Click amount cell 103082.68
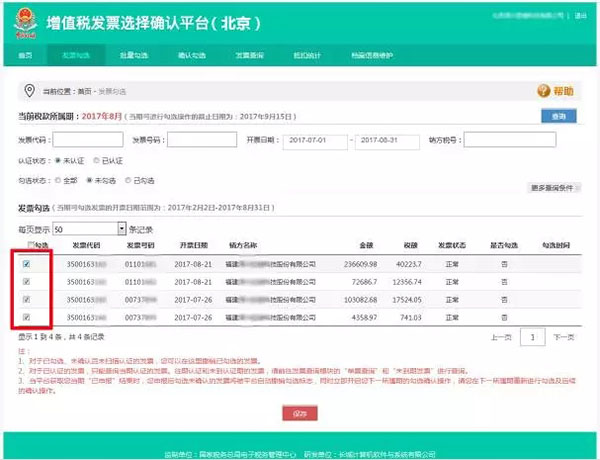Screen dimensions: 600x460 point(360,300)
